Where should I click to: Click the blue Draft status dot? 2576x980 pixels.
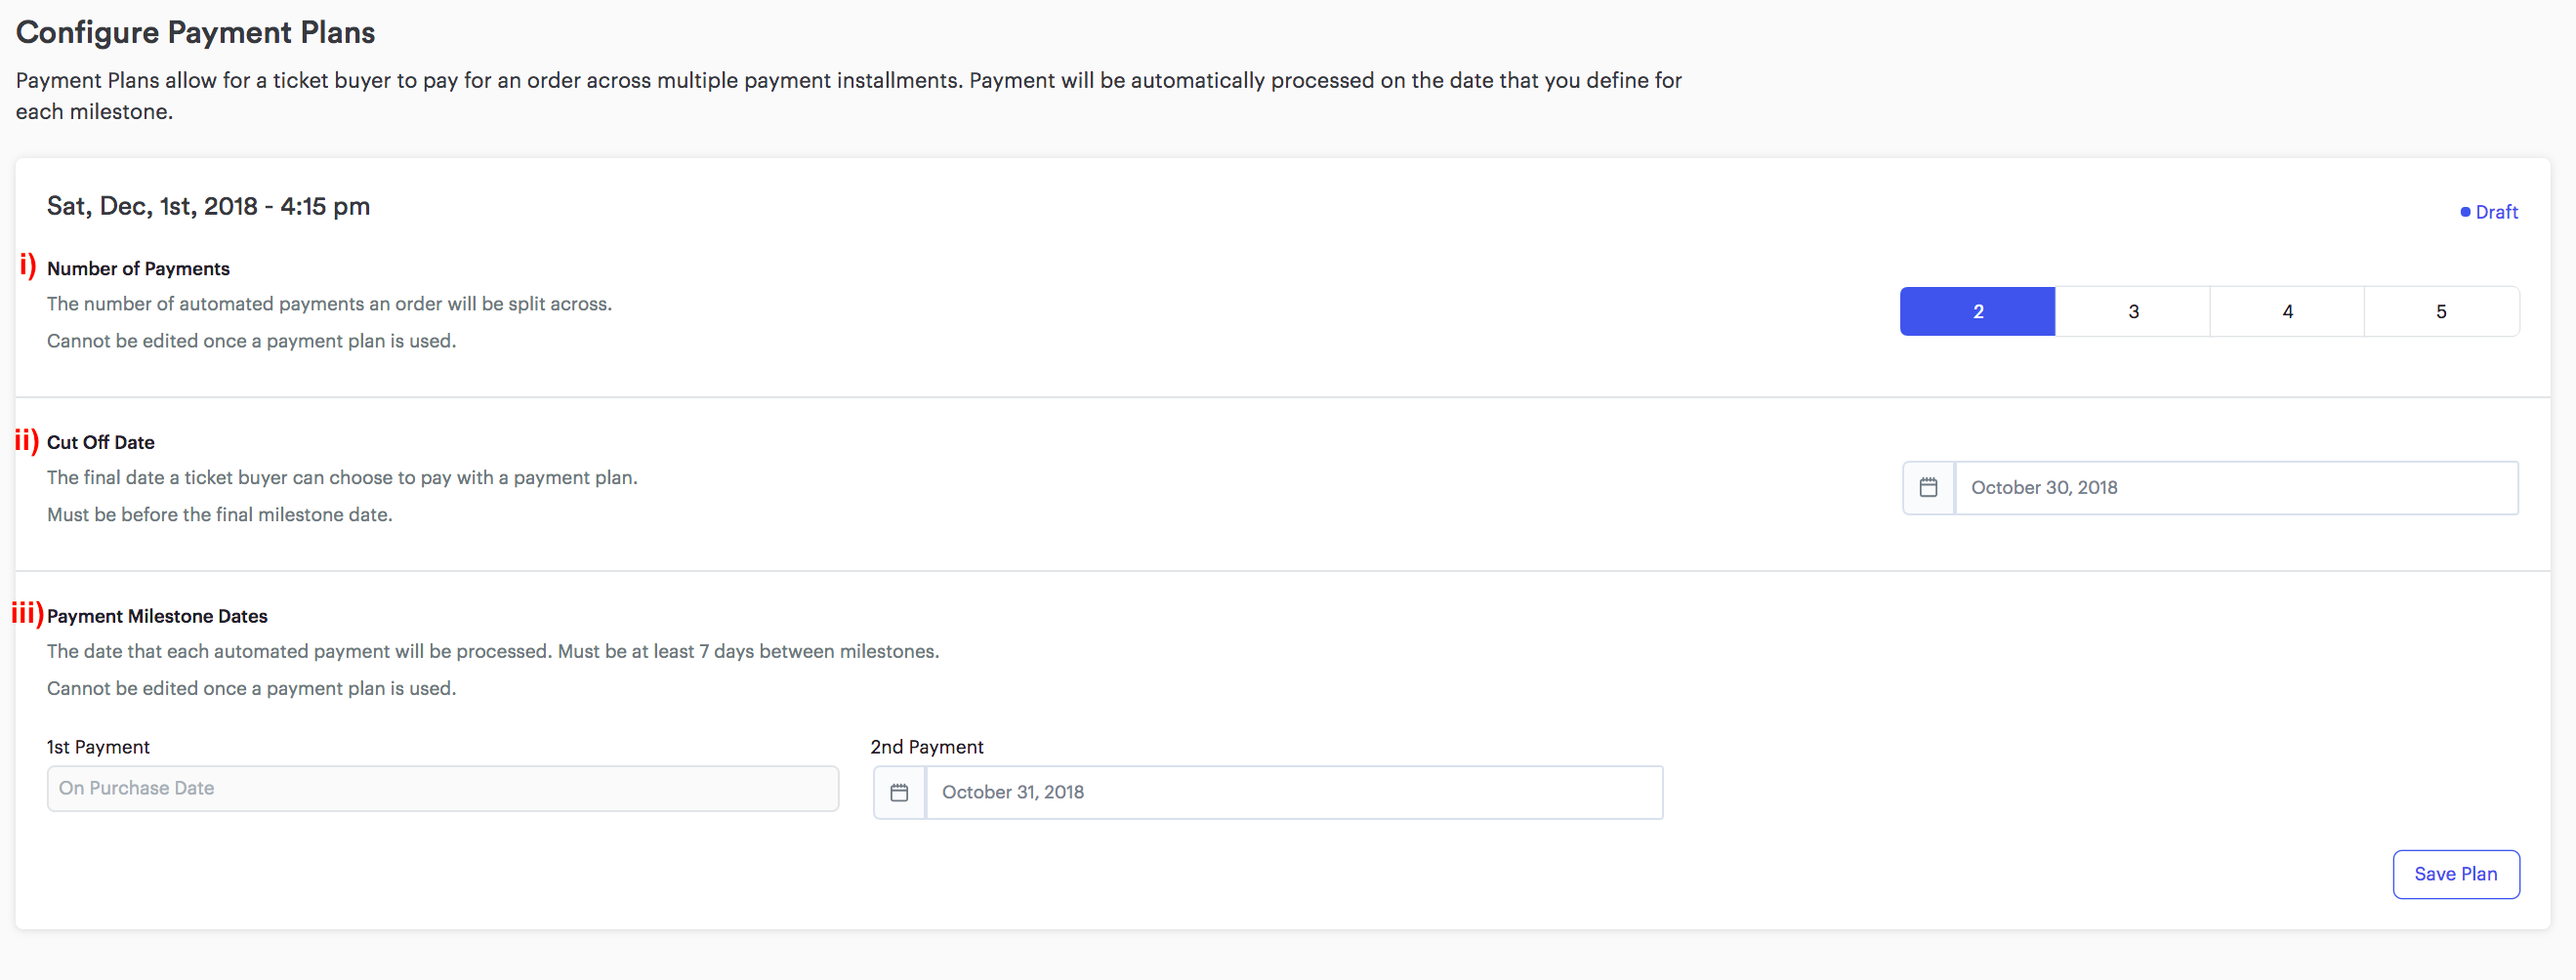point(2465,212)
